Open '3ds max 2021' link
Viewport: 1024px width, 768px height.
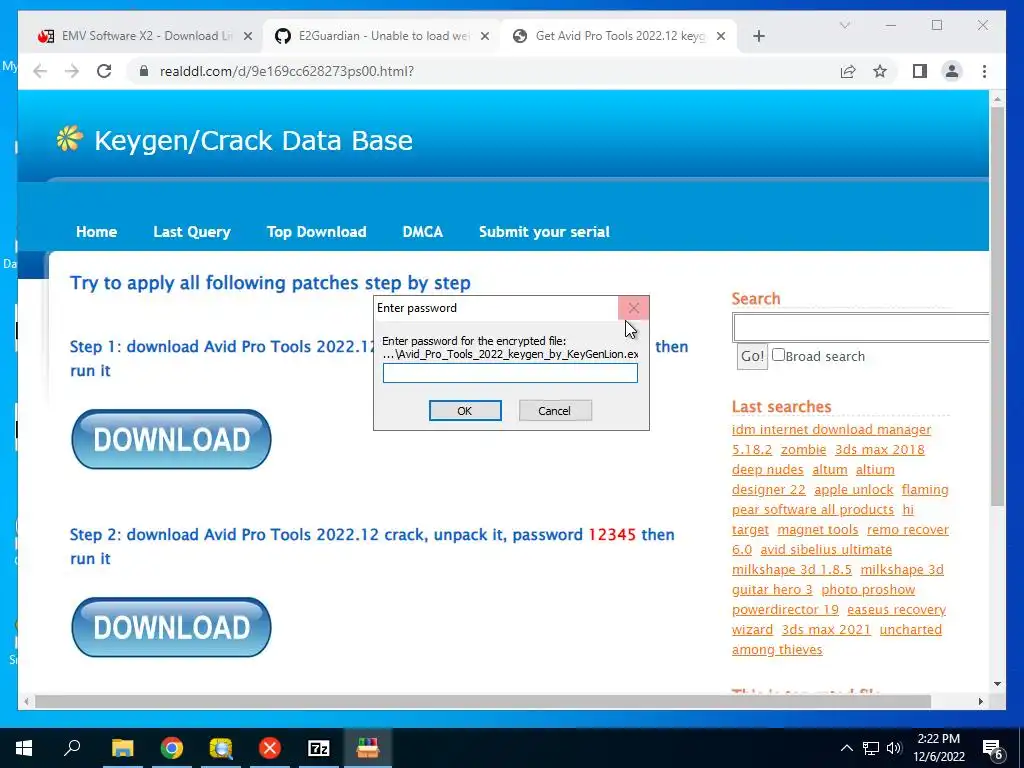[x=826, y=630]
